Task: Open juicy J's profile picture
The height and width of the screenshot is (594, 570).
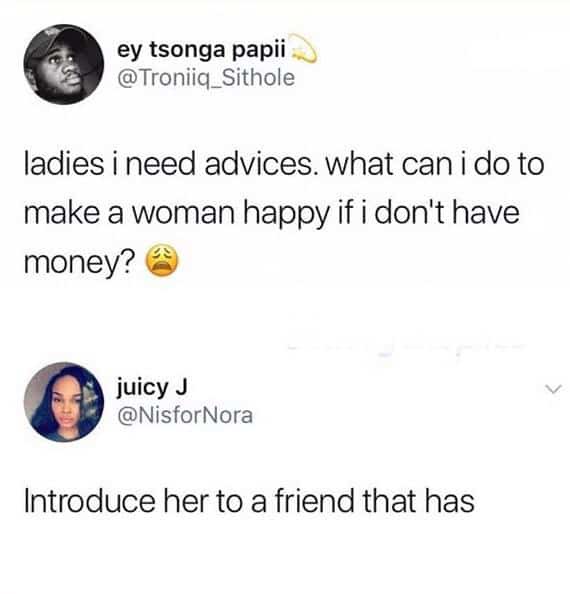Action: (64, 402)
